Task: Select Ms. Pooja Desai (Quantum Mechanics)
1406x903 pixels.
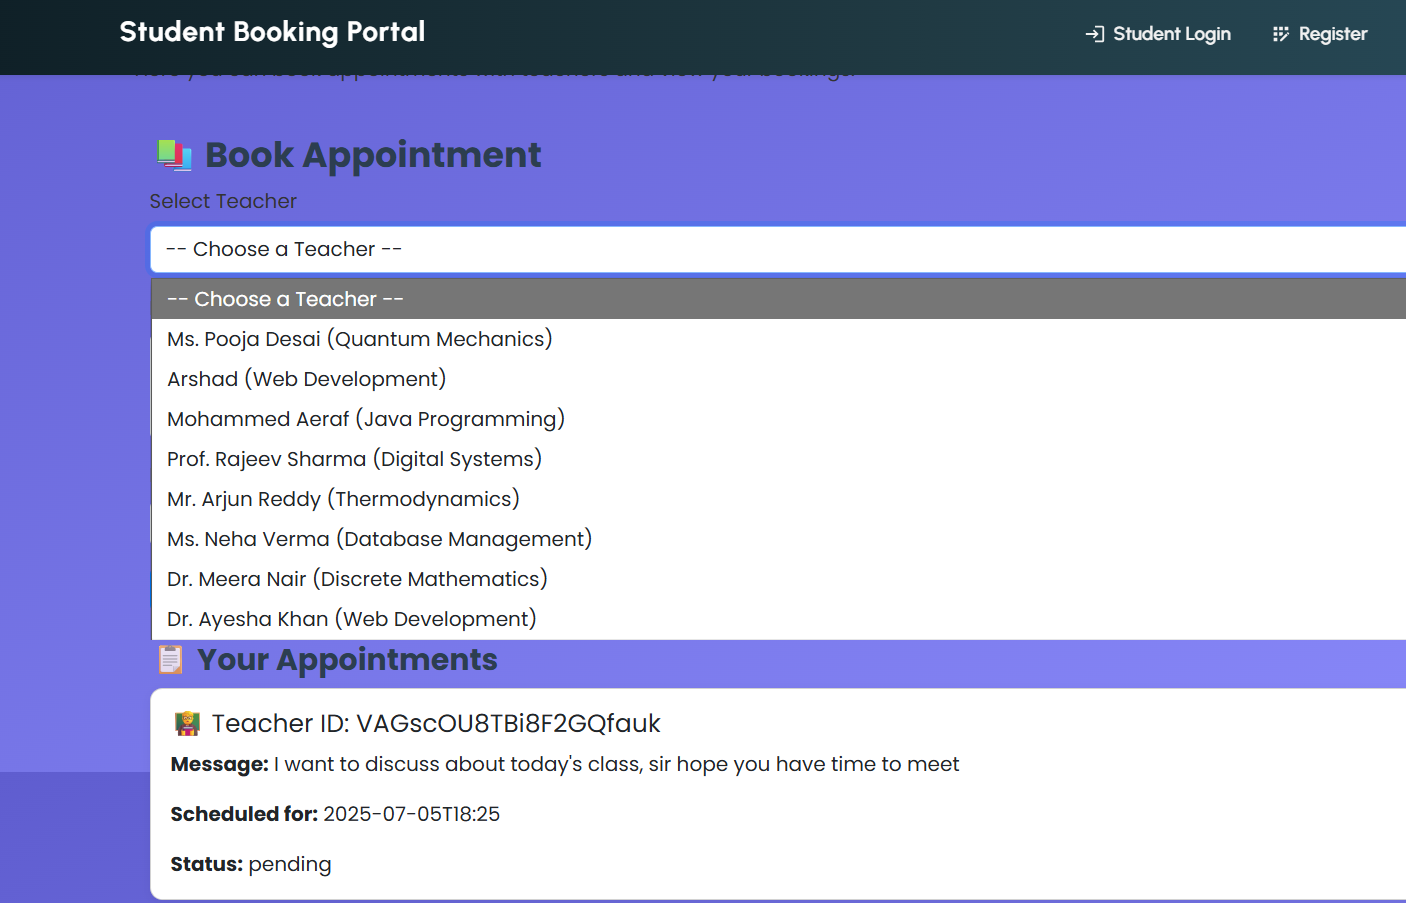Action: click(x=359, y=339)
